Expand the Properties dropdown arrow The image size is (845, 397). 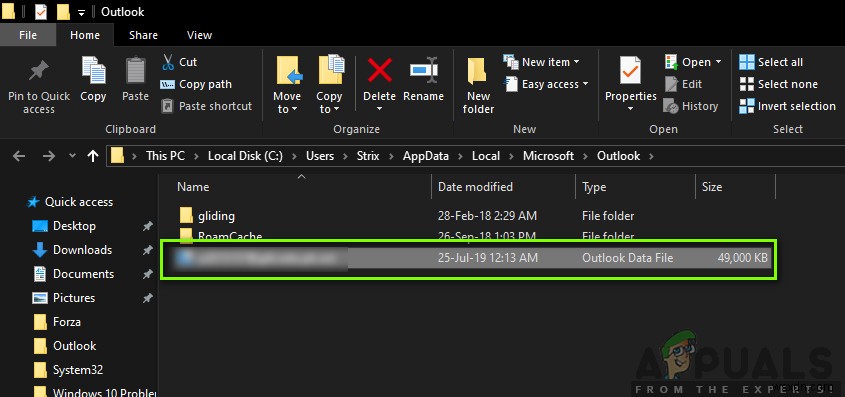631,109
